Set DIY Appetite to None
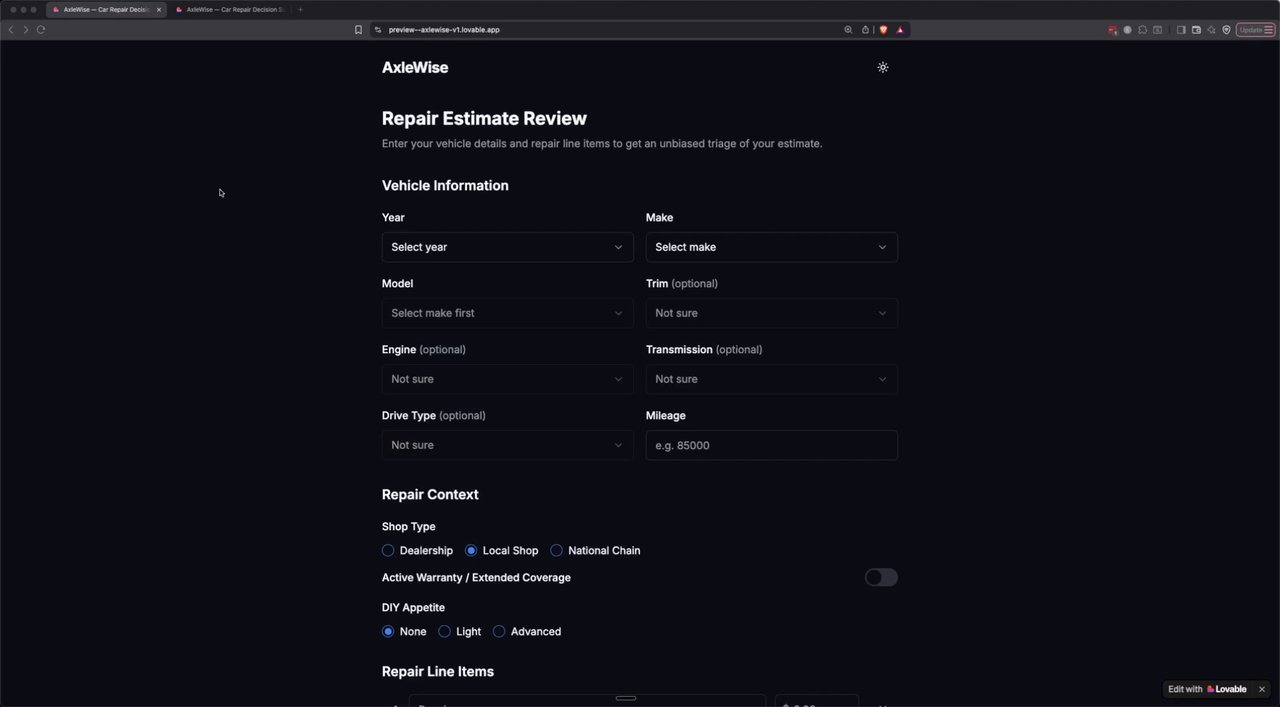The width and height of the screenshot is (1280, 707). pyautogui.click(x=404, y=632)
